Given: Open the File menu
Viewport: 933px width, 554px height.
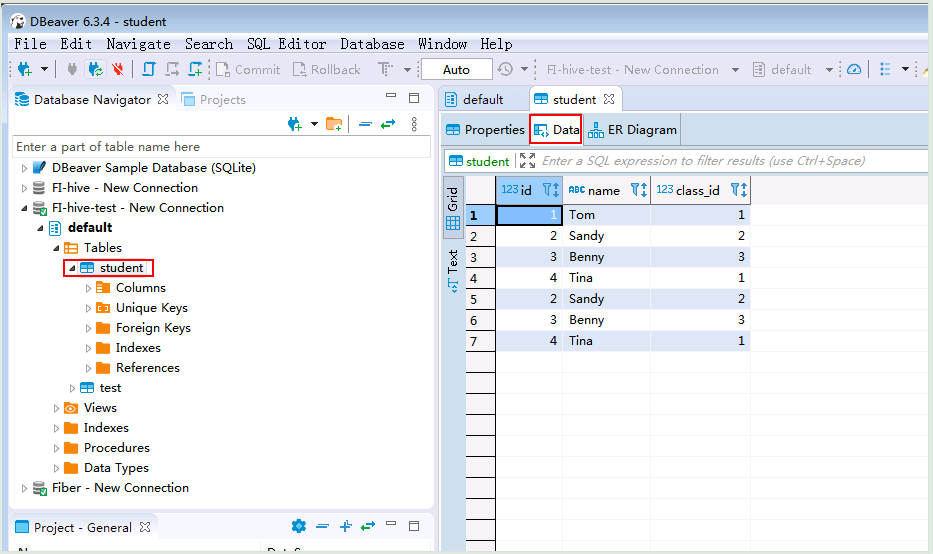Looking at the screenshot, I should point(30,44).
